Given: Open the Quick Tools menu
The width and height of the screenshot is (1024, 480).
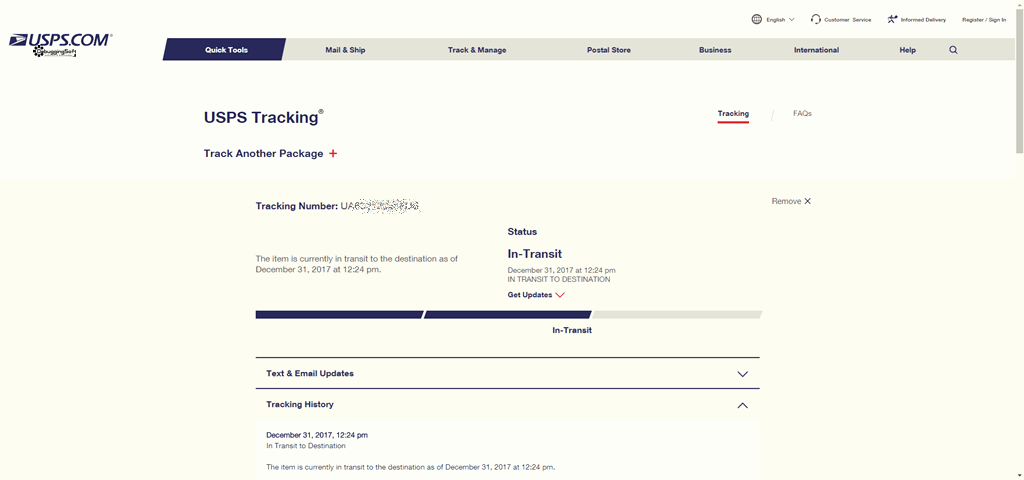Looking at the screenshot, I should pos(224,50).
